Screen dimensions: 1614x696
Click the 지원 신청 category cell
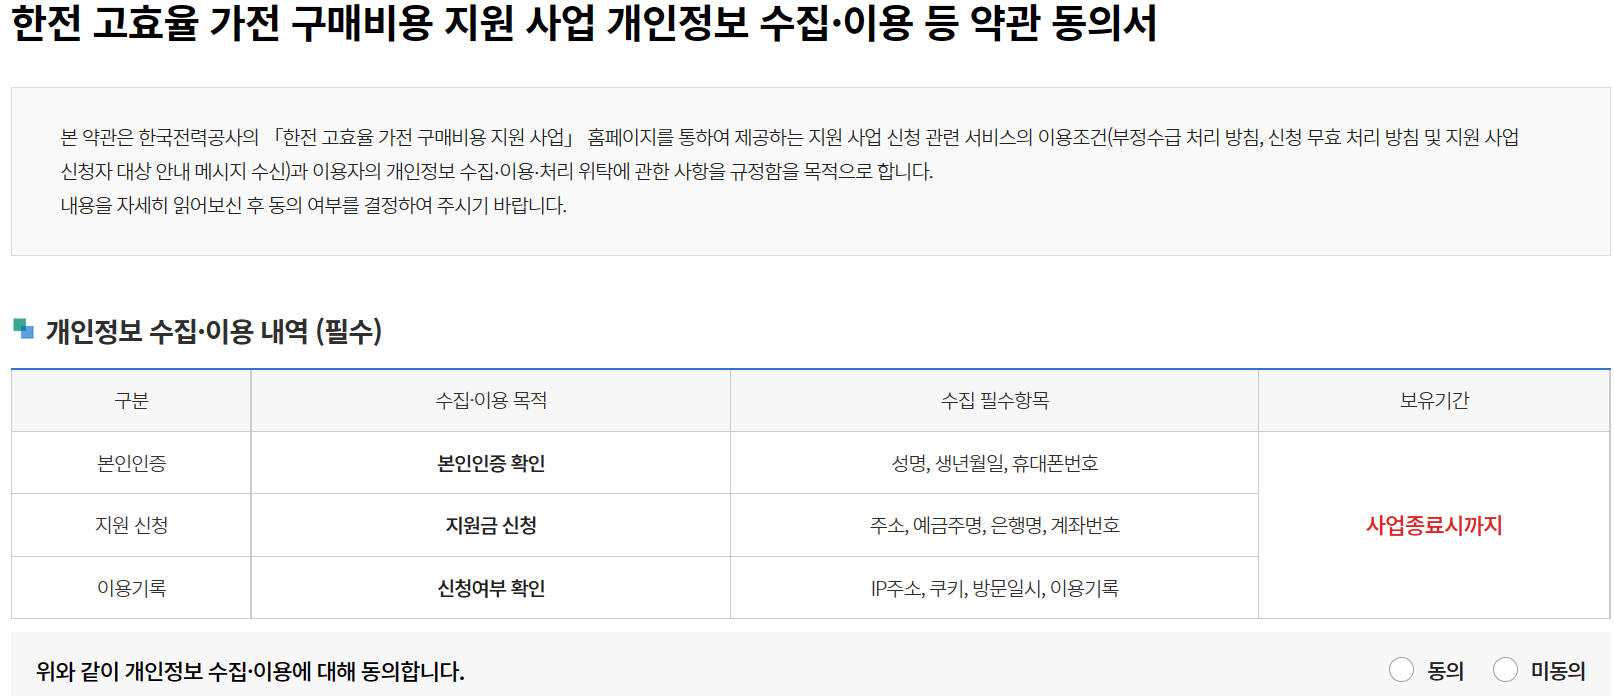[131, 525]
